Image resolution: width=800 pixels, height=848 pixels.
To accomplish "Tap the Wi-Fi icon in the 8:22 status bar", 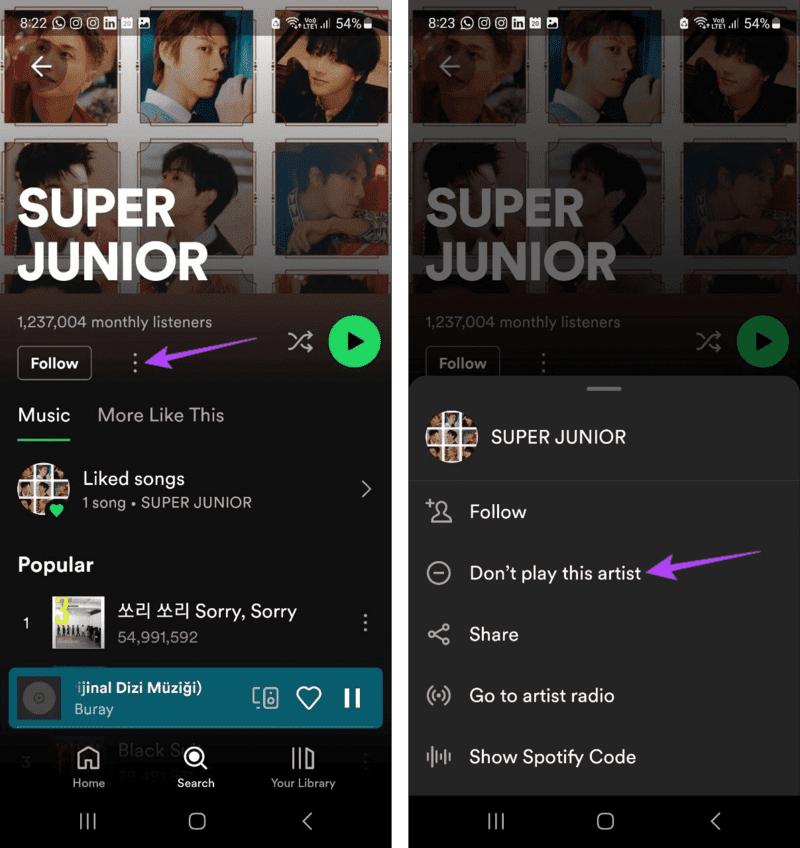I will point(293,23).
